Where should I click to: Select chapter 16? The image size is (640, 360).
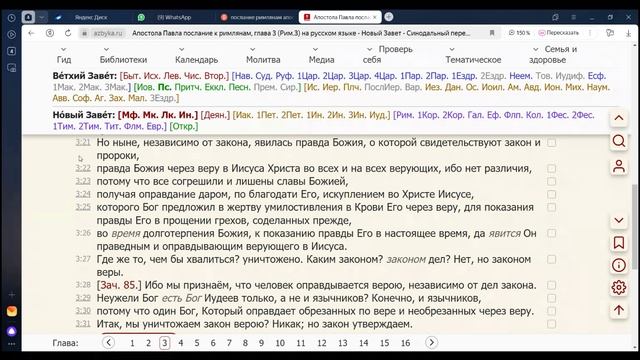(x=405, y=343)
